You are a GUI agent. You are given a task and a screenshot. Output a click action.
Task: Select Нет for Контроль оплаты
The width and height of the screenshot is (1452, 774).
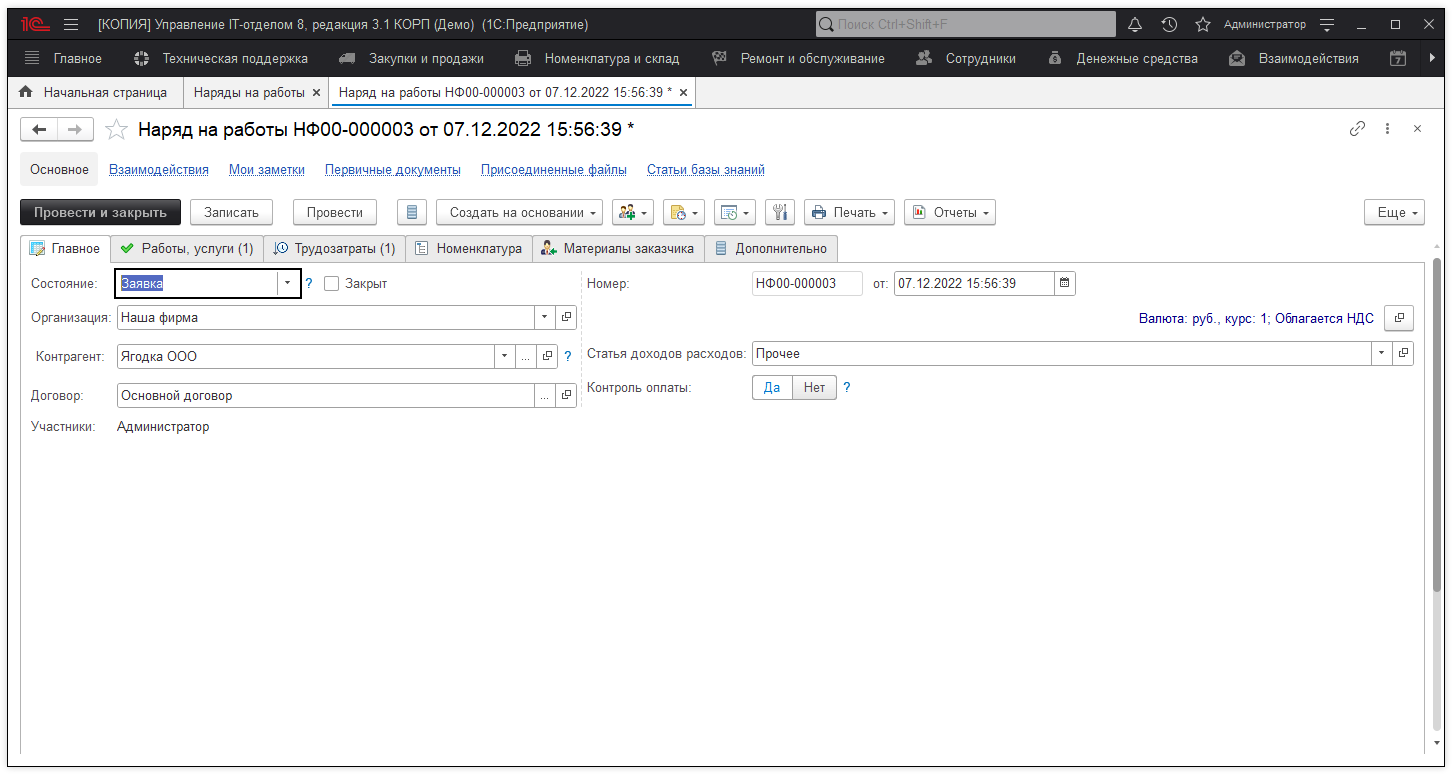click(814, 388)
